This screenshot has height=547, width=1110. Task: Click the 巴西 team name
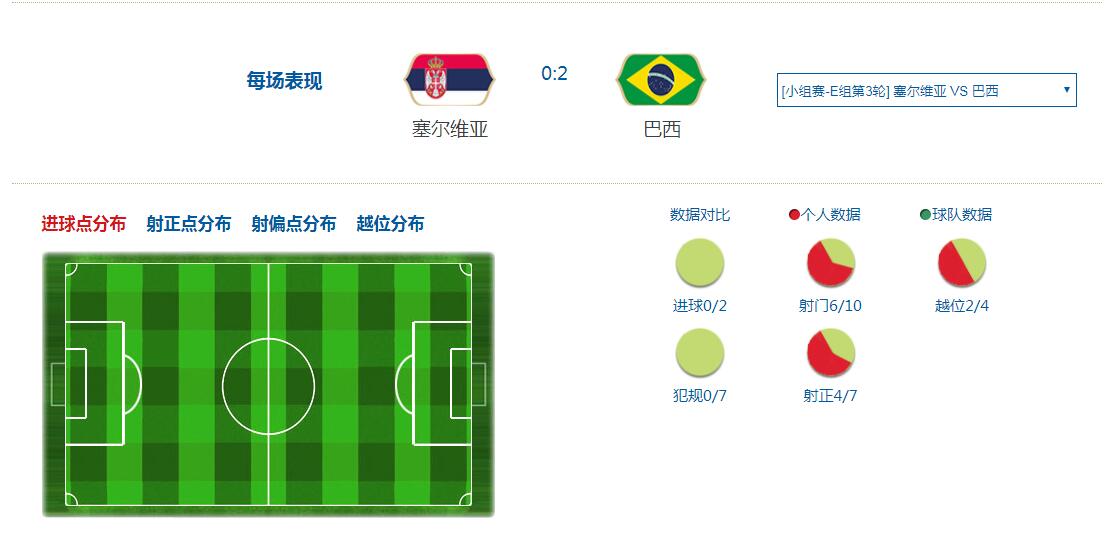(x=662, y=129)
